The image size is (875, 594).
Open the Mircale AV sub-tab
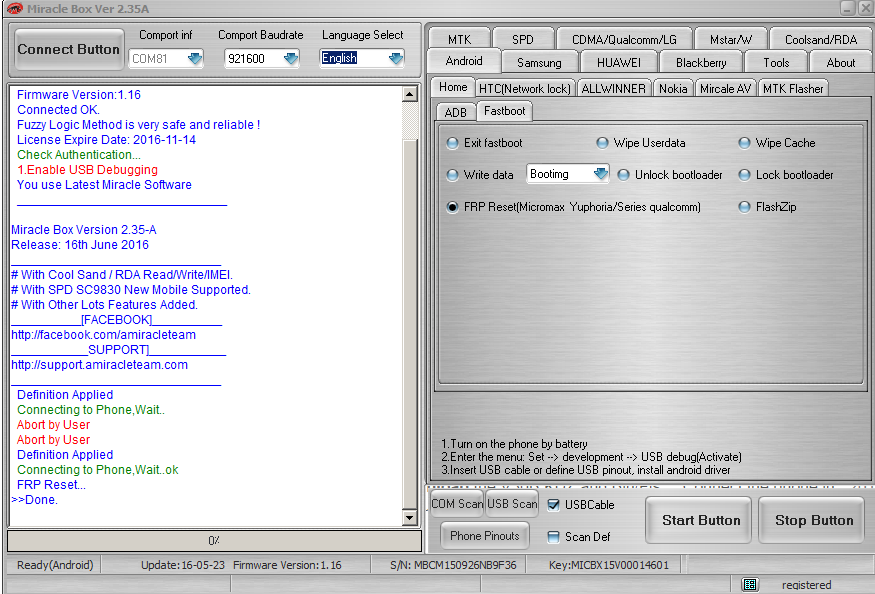coord(725,89)
